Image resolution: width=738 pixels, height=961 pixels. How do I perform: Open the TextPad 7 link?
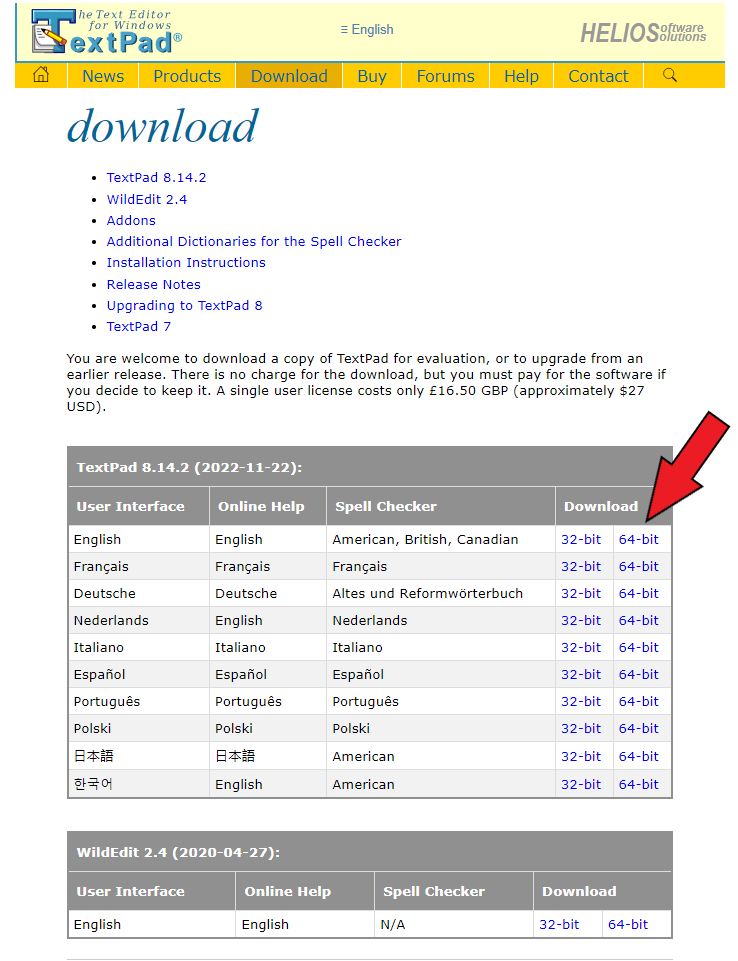coord(139,327)
